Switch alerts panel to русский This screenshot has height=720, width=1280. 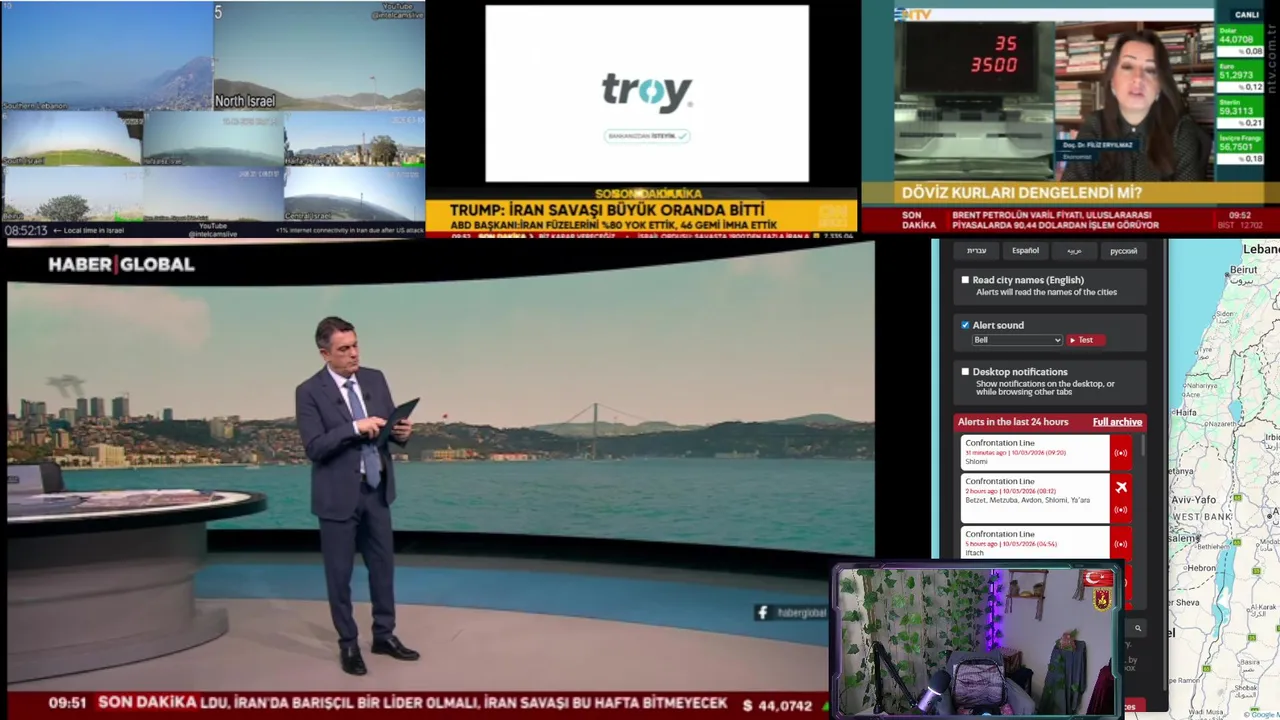tap(1123, 251)
